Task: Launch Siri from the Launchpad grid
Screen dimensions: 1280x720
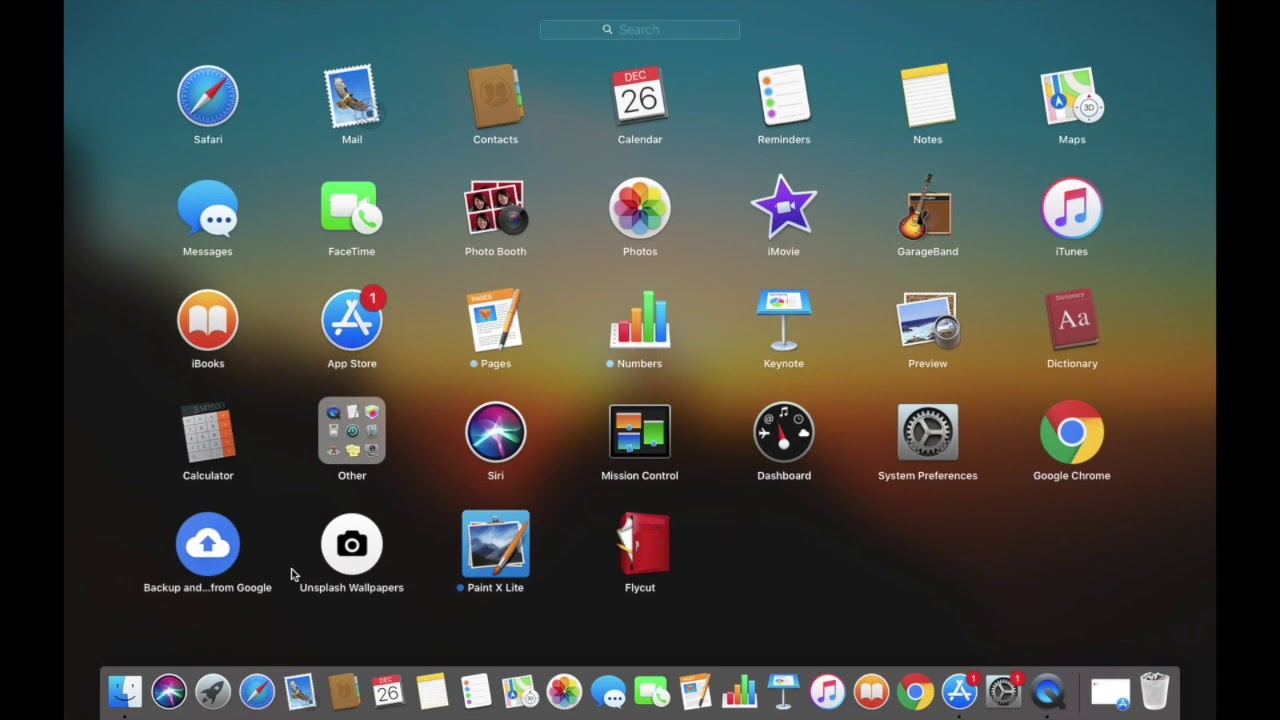Action: (496, 432)
